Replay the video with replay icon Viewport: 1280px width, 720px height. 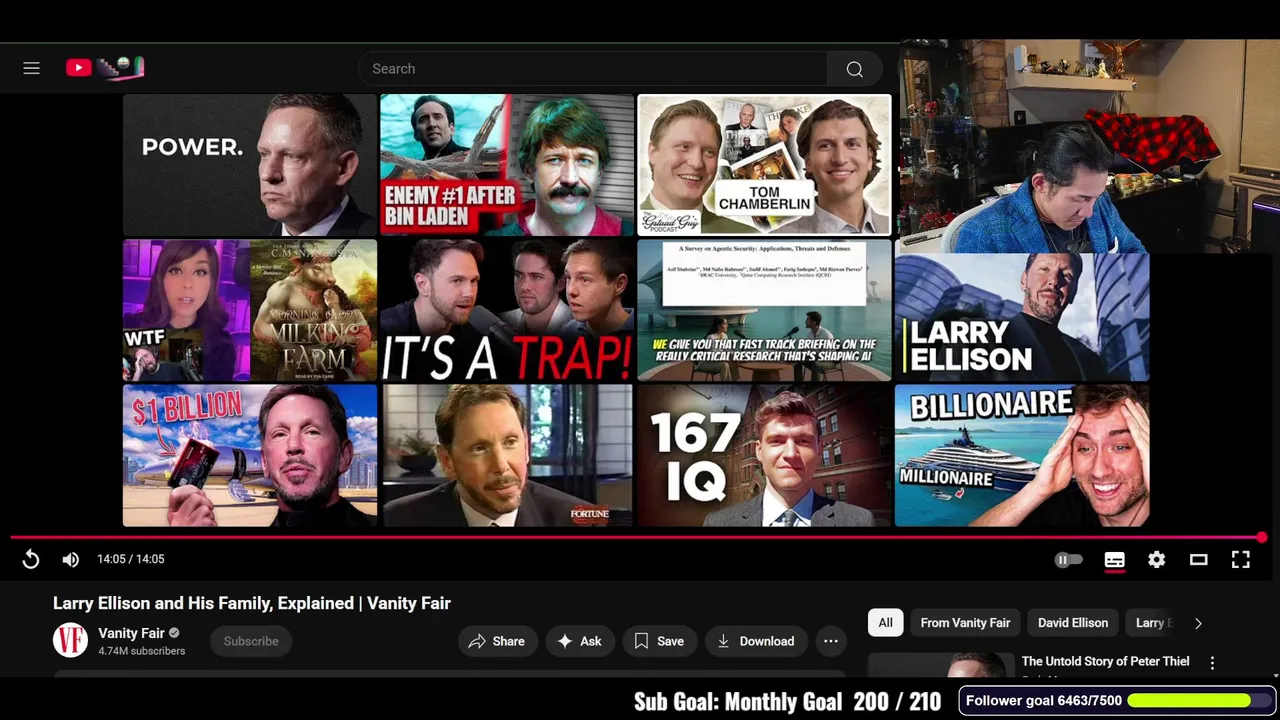pos(31,560)
